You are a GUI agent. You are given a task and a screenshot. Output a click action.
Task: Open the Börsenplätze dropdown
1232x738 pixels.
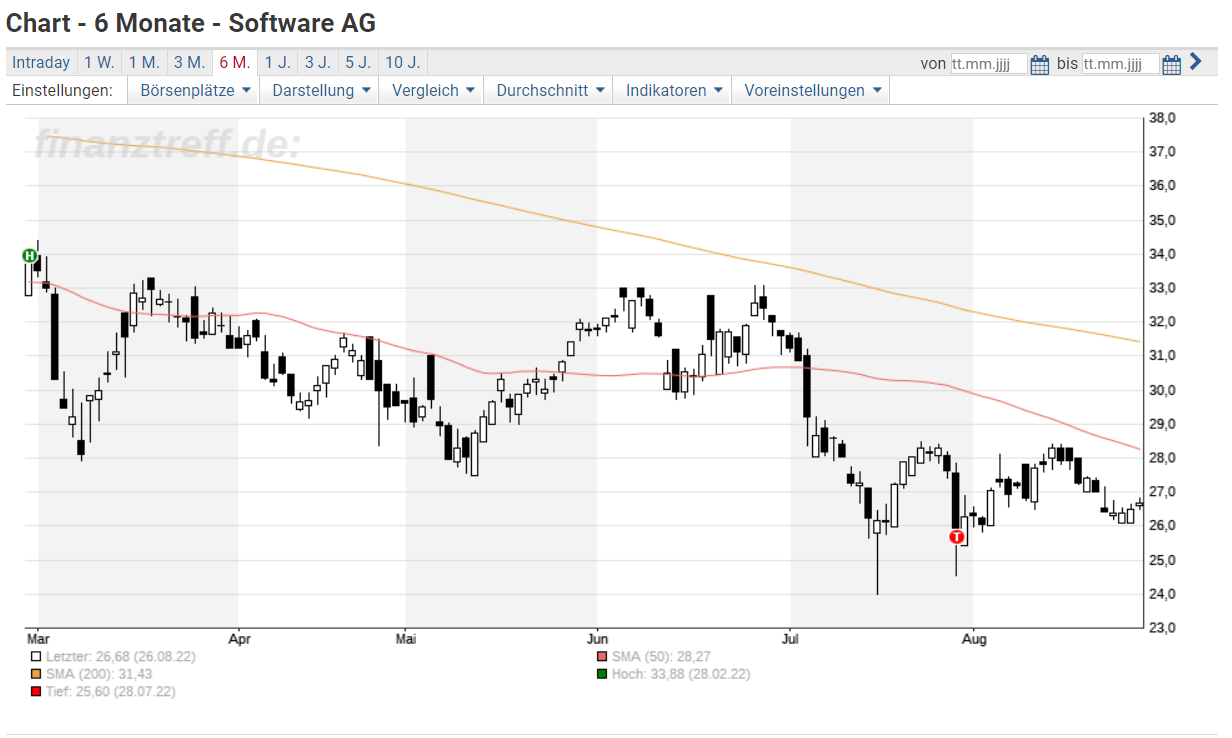tap(193, 90)
